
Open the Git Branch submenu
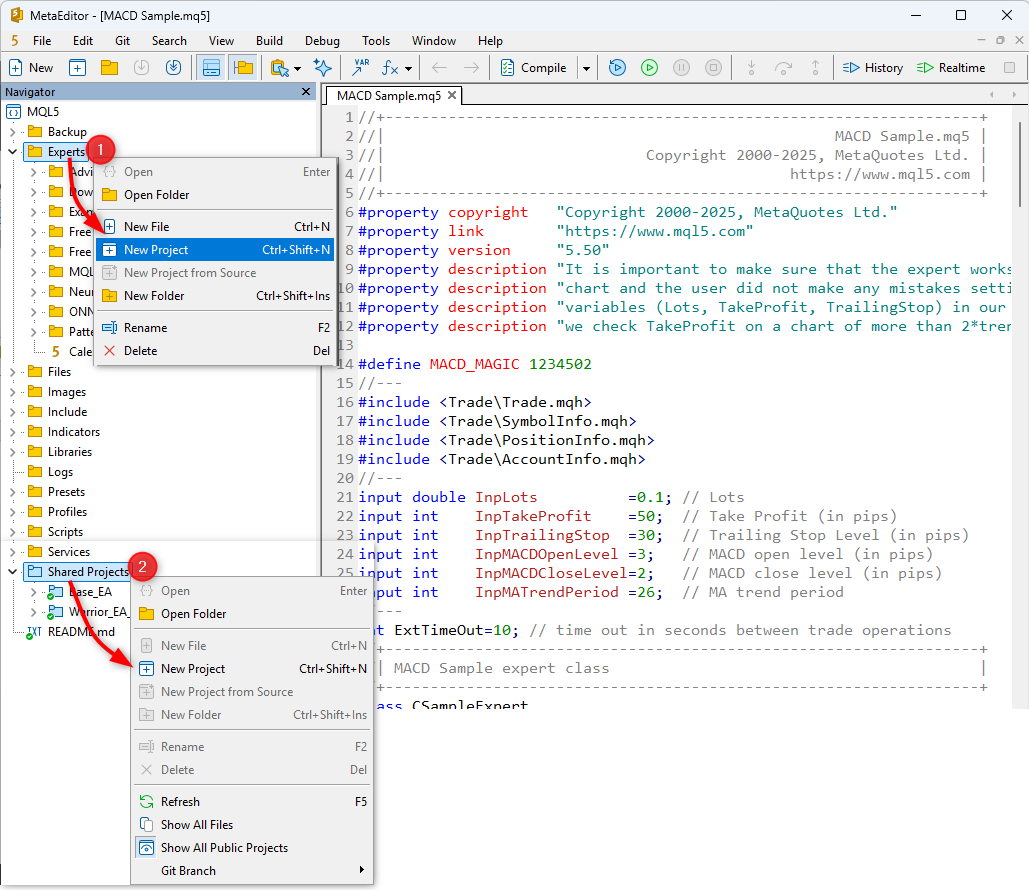point(253,871)
